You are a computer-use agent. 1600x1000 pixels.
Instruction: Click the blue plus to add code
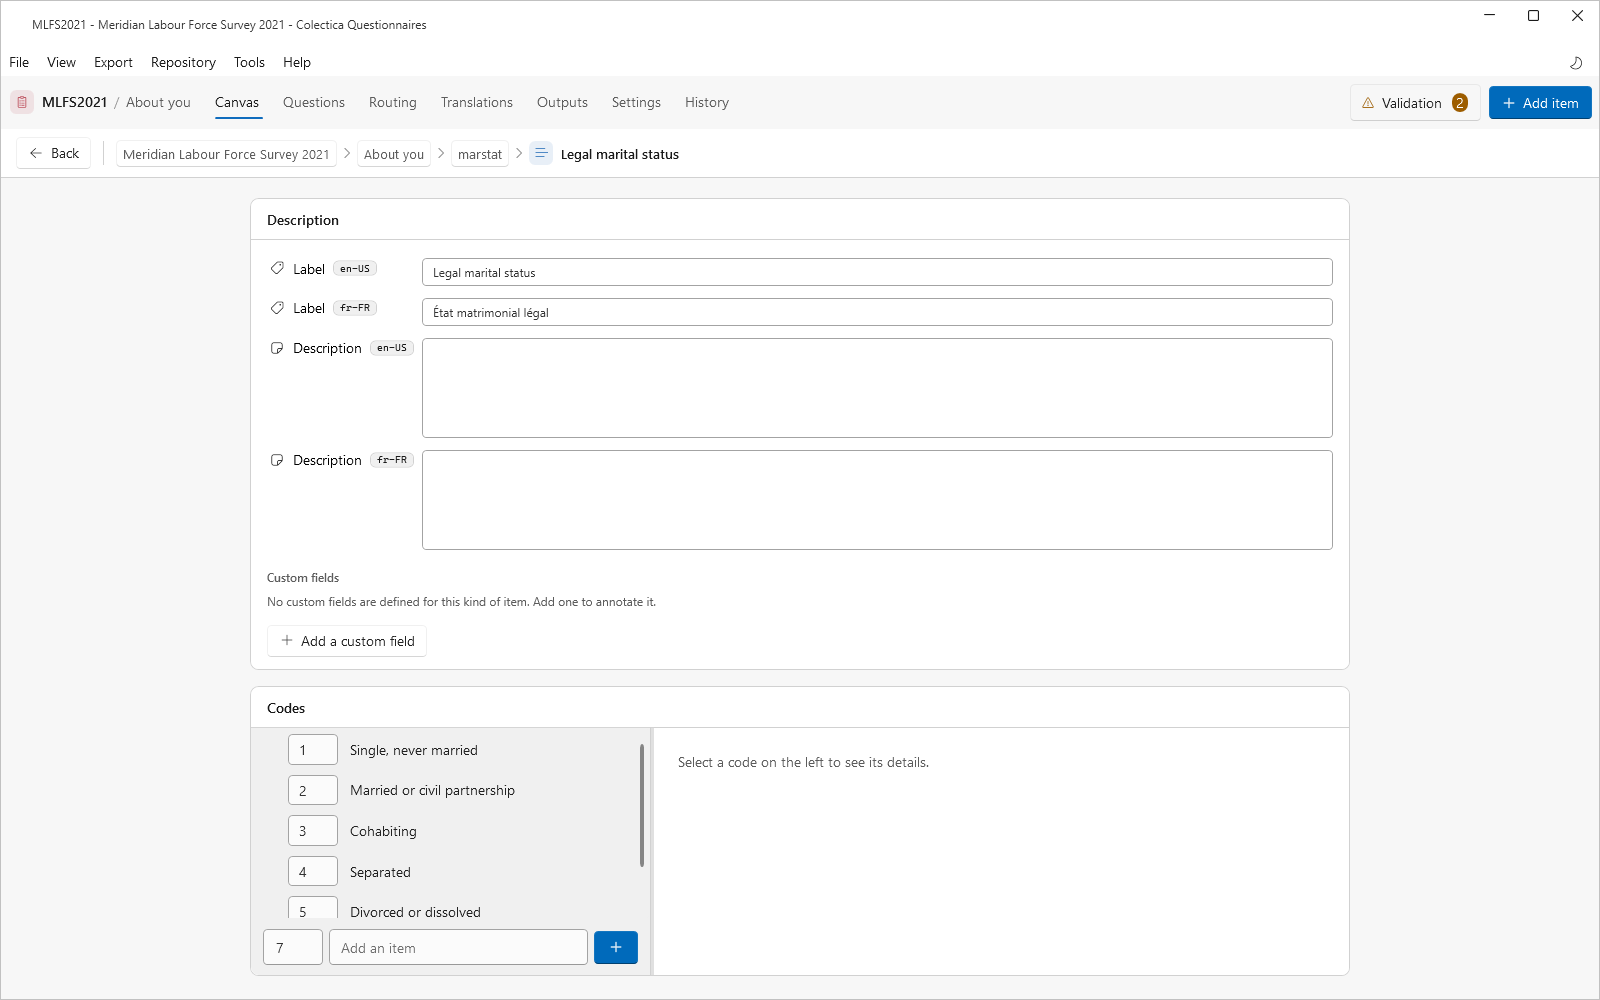click(x=616, y=947)
